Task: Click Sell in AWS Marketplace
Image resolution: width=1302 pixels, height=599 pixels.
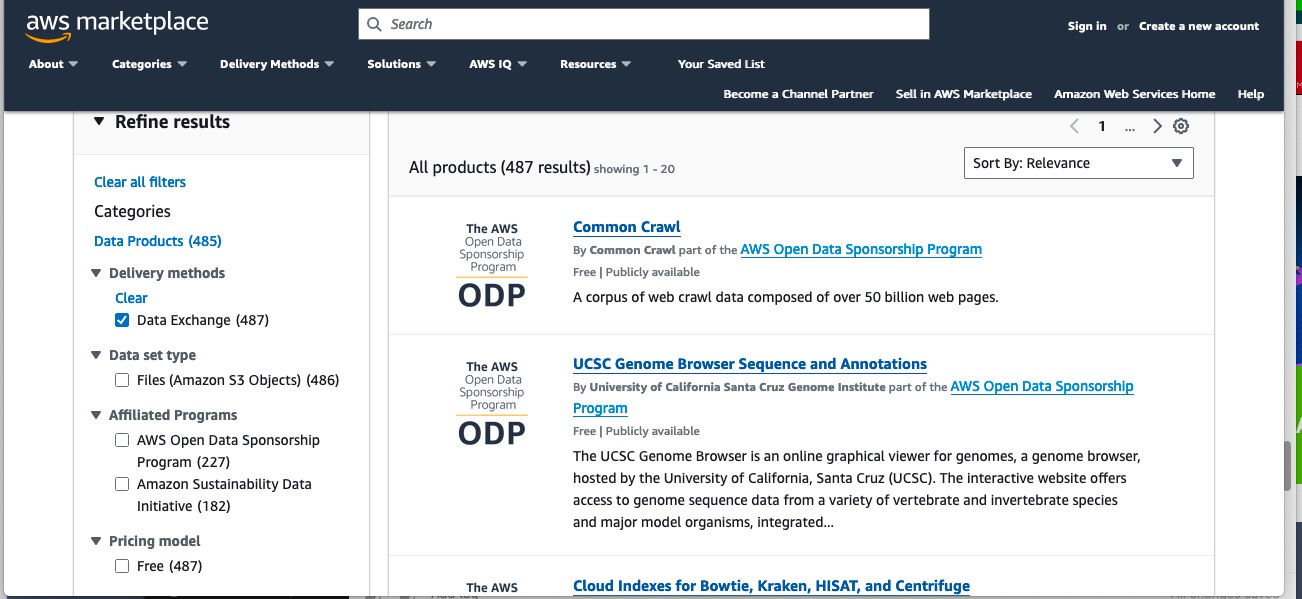Action: [x=961, y=93]
